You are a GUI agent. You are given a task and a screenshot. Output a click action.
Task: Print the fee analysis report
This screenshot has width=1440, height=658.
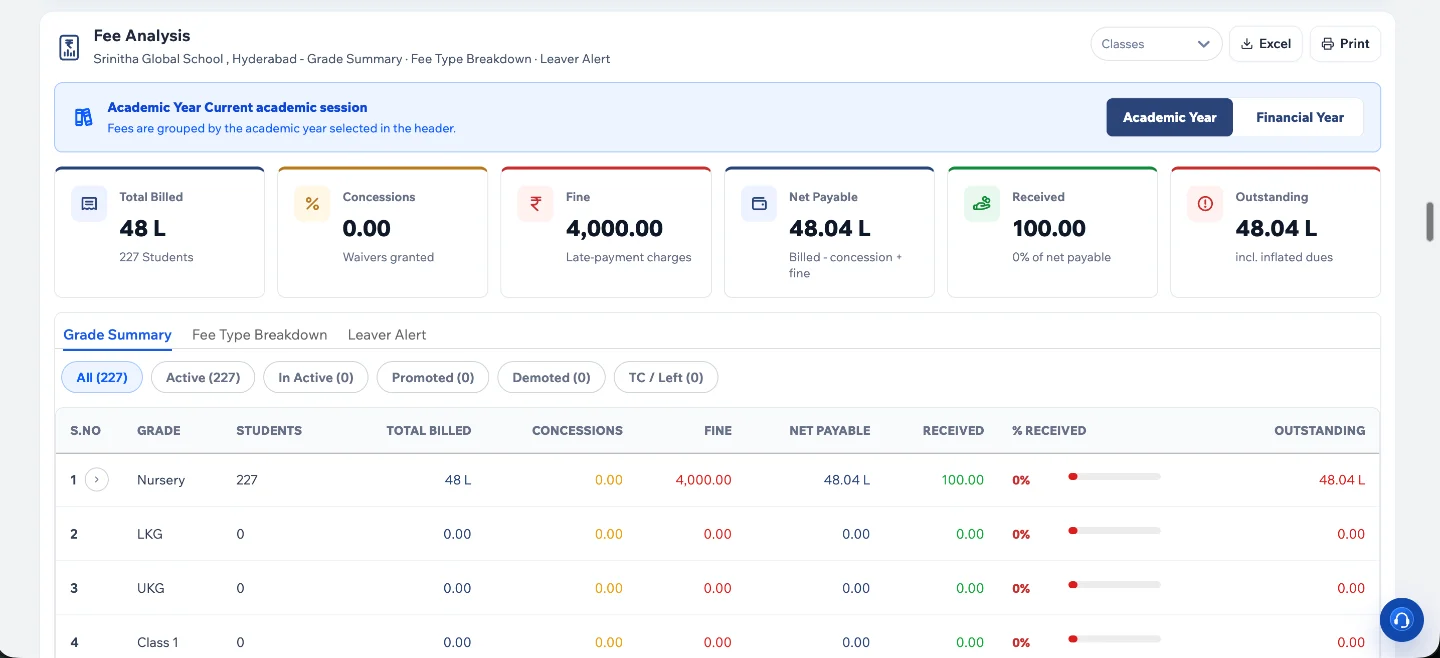[x=1345, y=44]
